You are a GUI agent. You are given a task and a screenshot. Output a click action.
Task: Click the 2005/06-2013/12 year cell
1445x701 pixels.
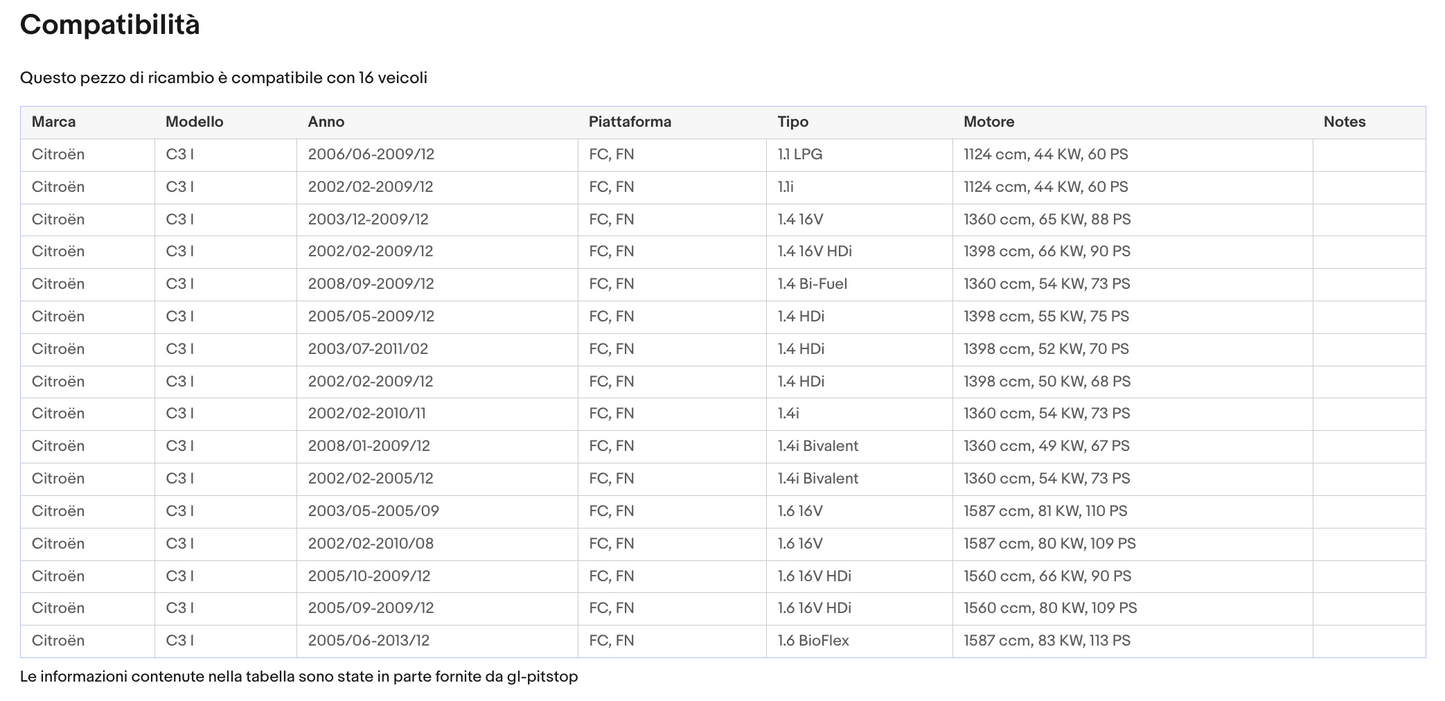tap(369, 641)
